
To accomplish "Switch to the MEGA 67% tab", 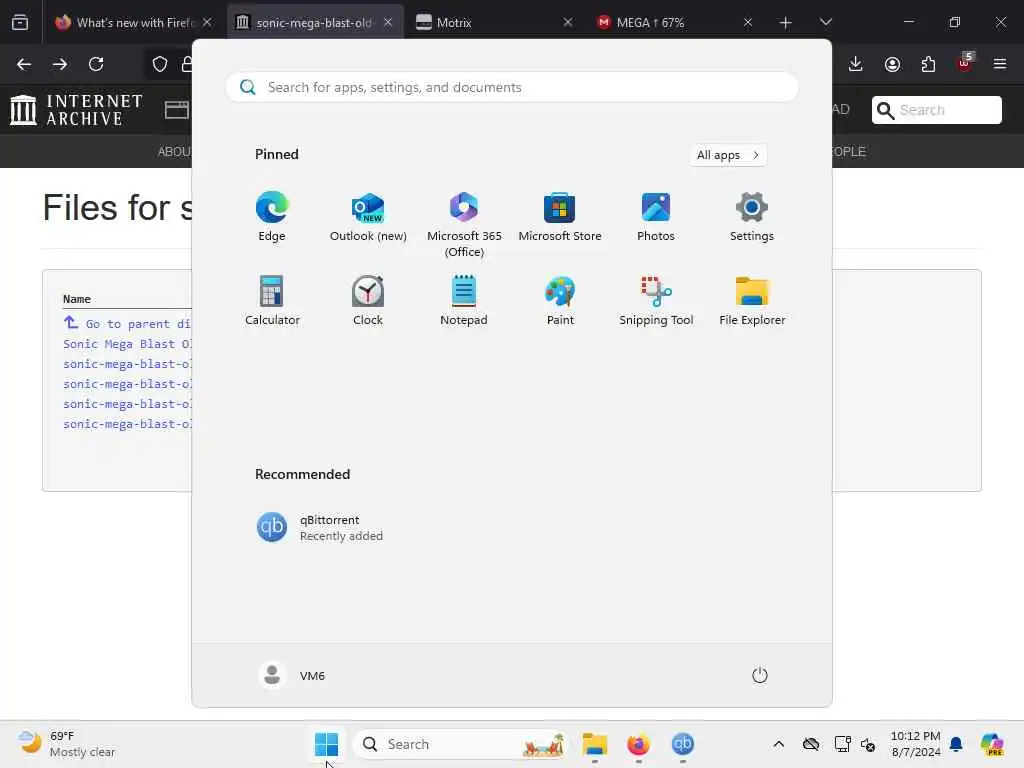I will (675, 22).
